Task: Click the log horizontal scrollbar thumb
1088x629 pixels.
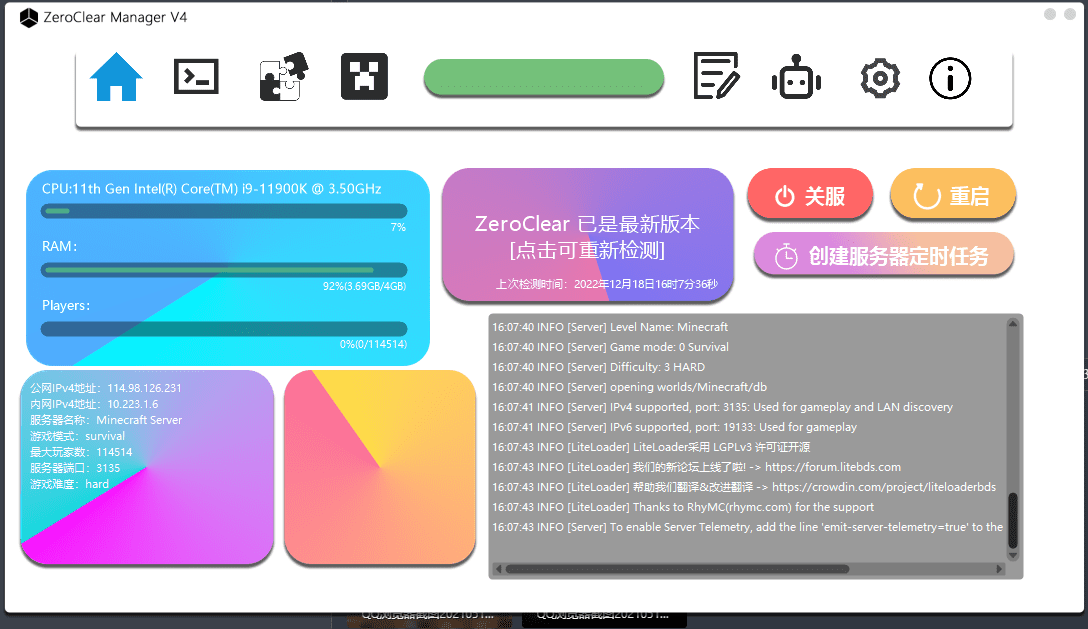Action: [x=677, y=569]
